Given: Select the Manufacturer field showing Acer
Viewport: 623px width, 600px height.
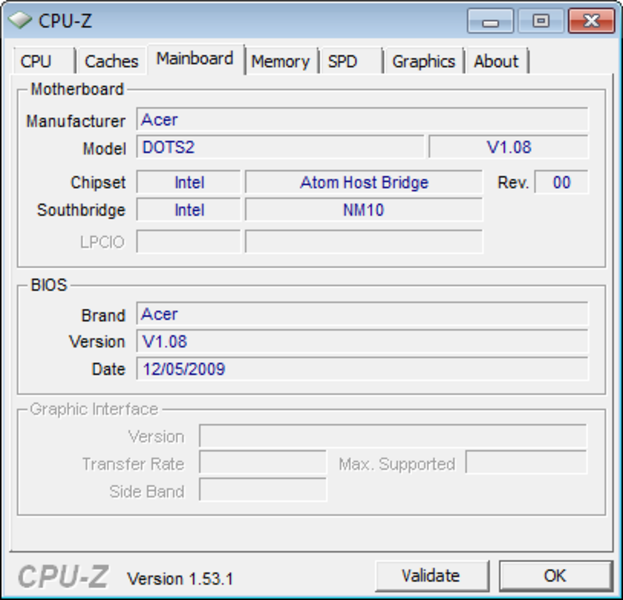Looking at the screenshot, I should (362, 119).
